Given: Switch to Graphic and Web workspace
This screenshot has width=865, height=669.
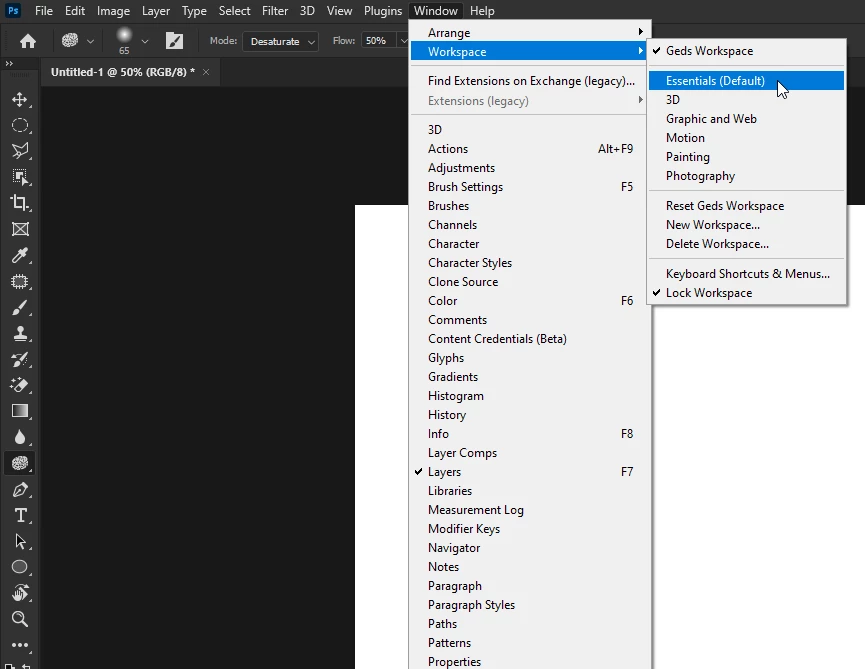Looking at the screenshot, I should coord(746,119).
